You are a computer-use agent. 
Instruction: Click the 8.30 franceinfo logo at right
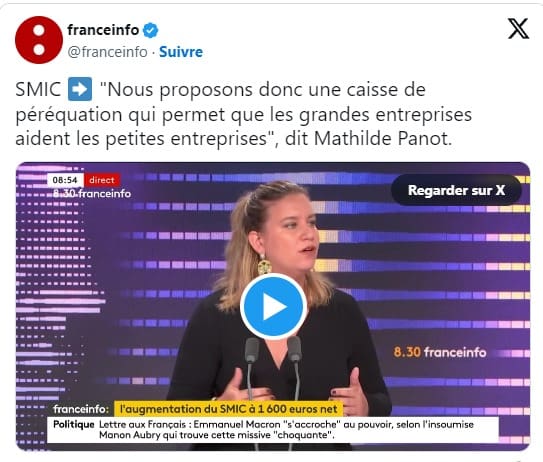click(440, 352)
